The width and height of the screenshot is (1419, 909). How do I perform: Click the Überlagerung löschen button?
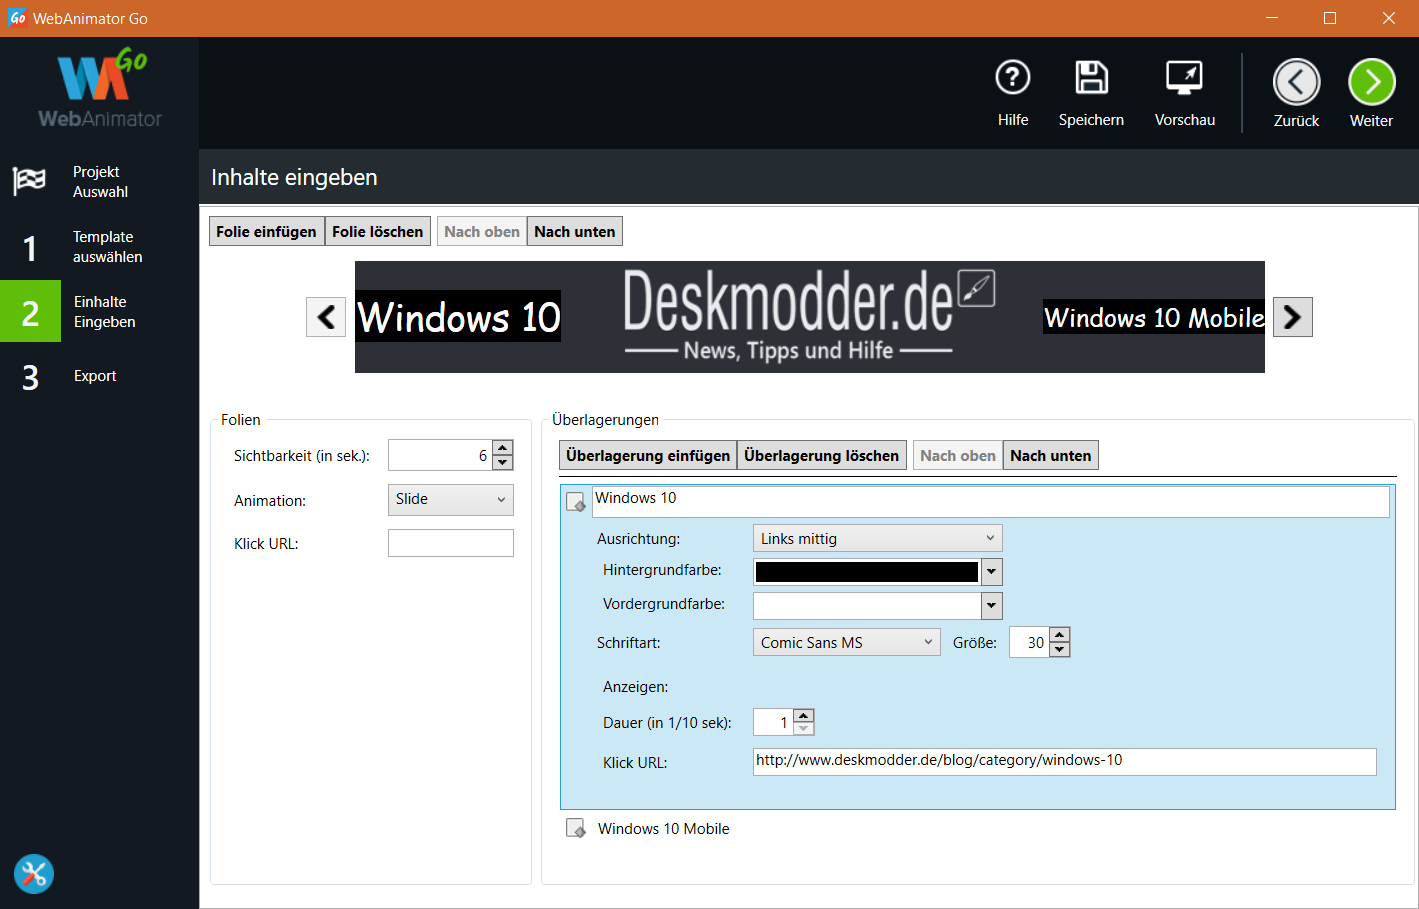tap(822, 455)
